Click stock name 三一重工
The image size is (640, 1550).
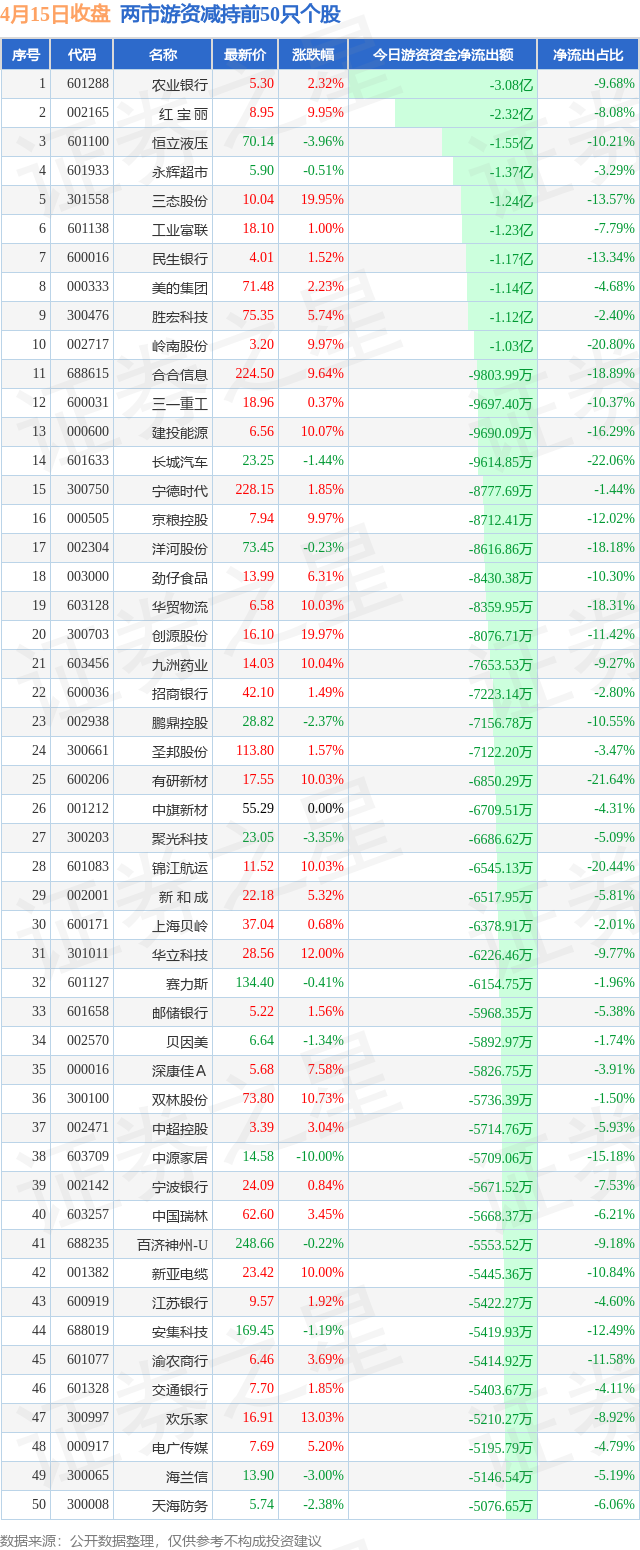[x=180, y=403]
